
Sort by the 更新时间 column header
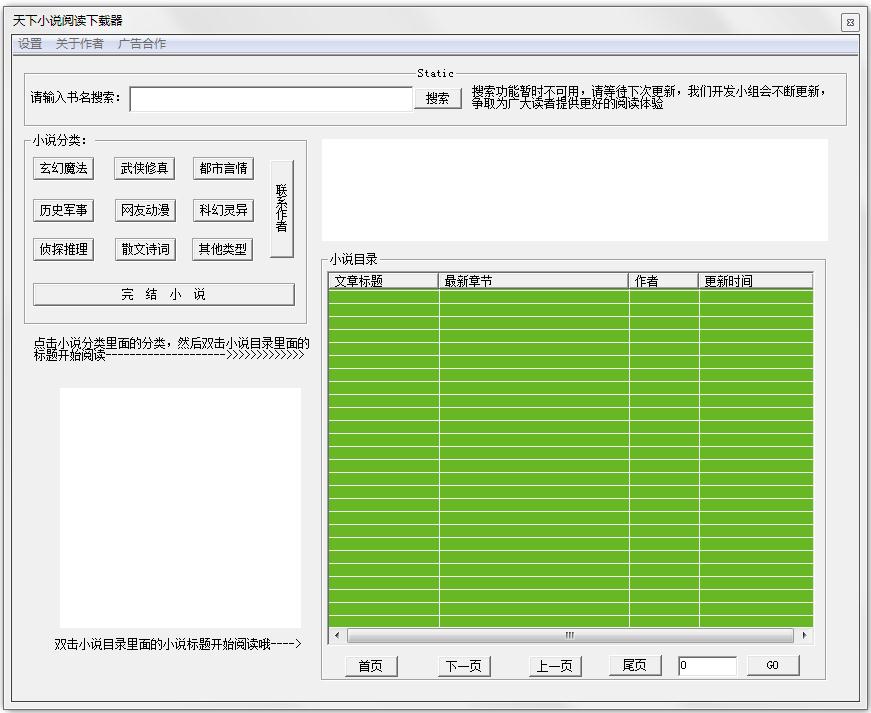click(755, 281)
